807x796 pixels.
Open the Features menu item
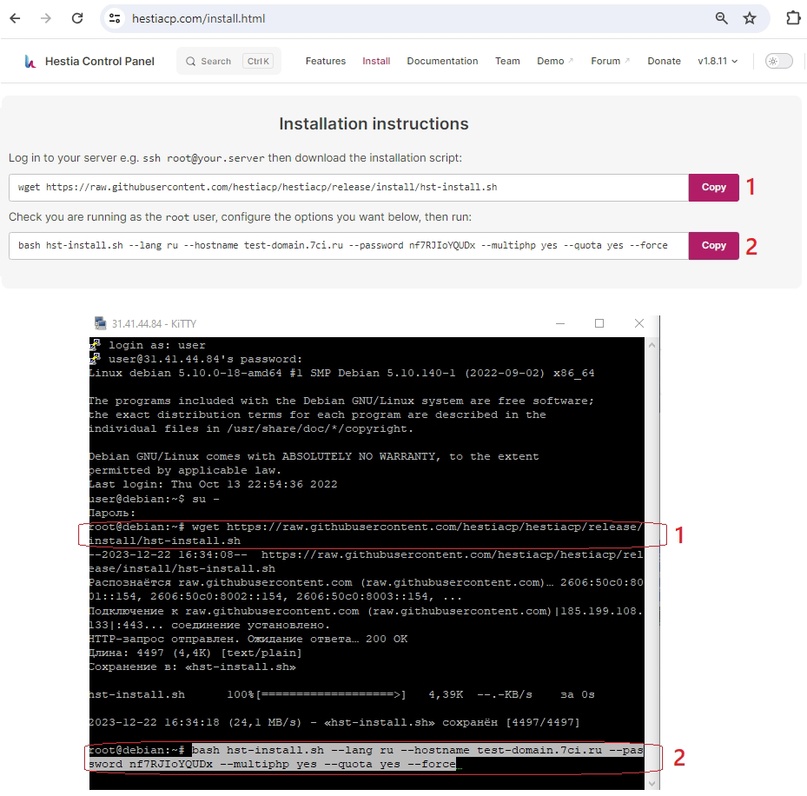[325, 61]
